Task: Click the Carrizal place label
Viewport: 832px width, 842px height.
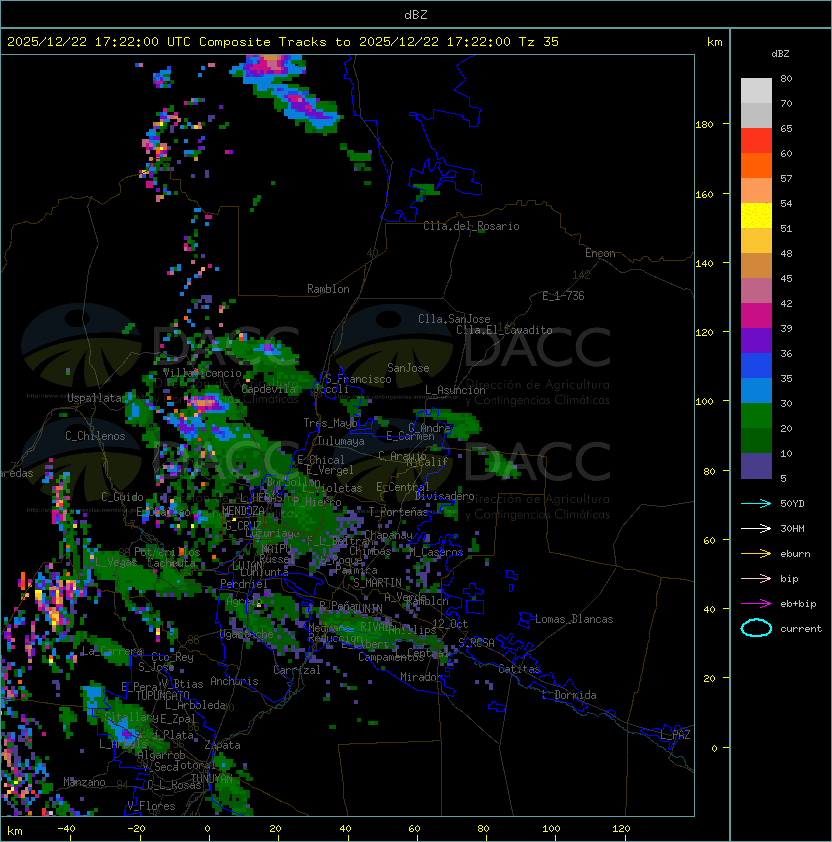Action: [x=296, y=670]
